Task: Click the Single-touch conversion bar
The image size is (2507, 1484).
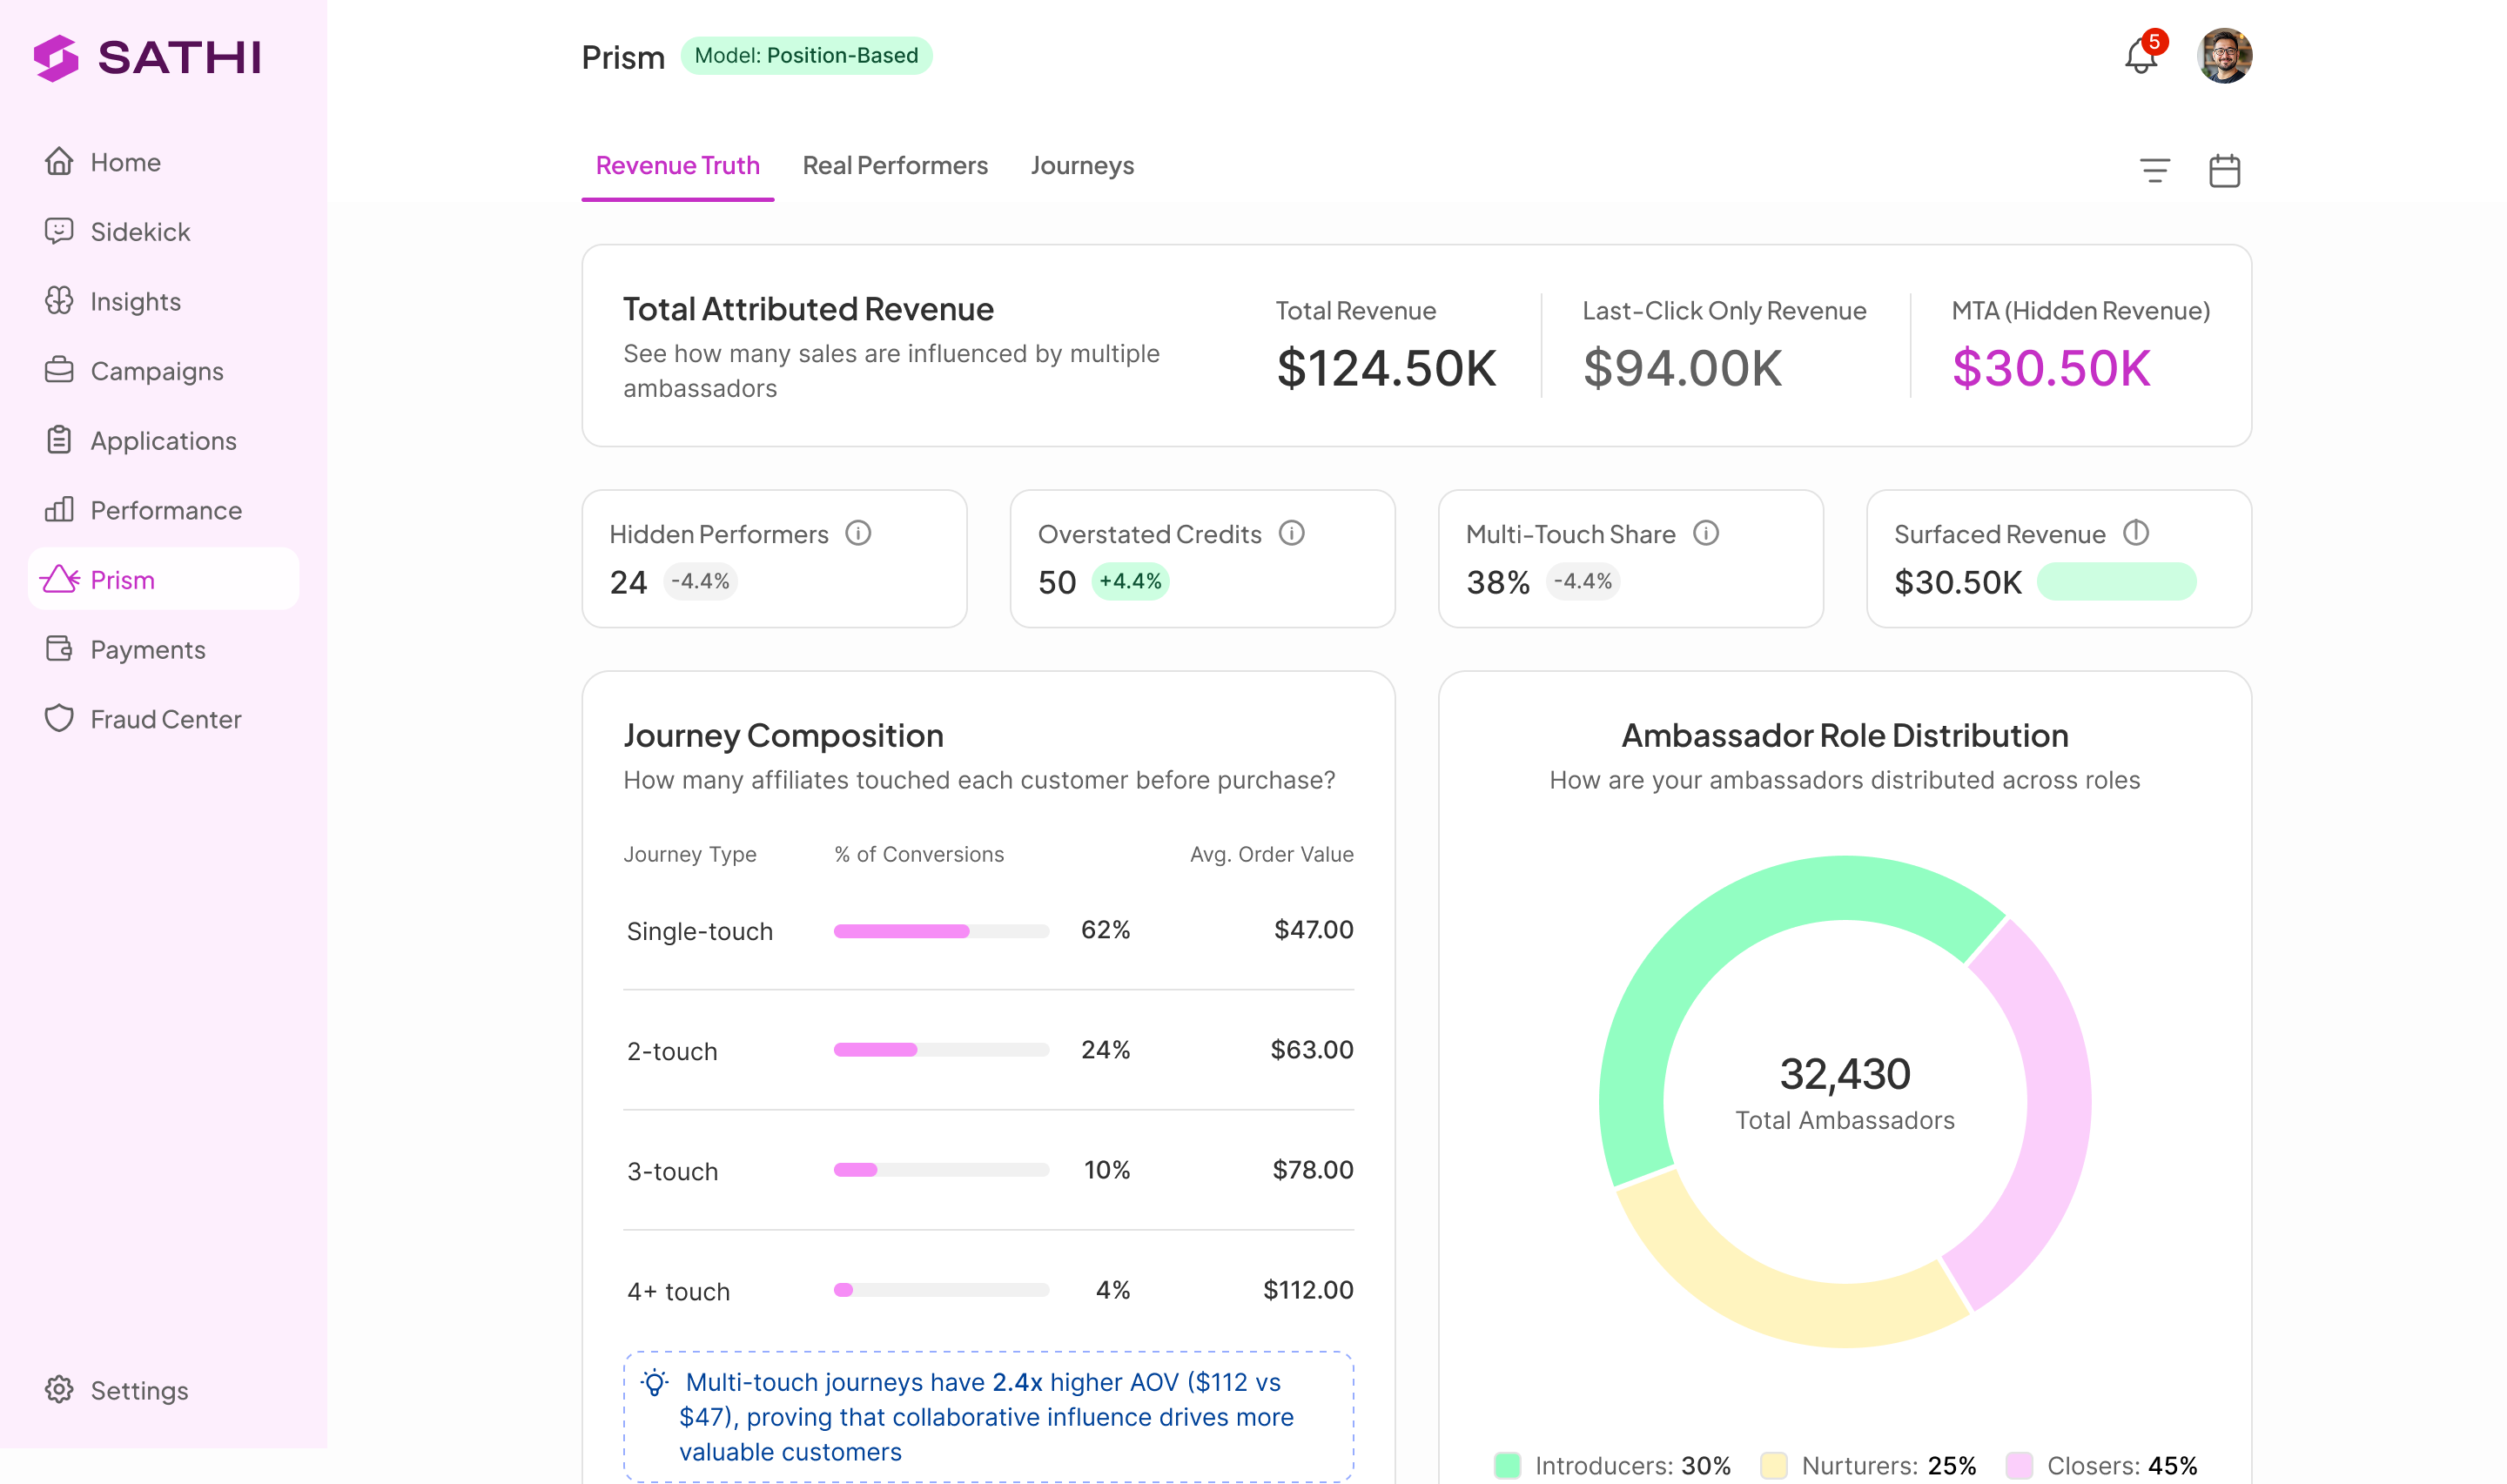Action: (941, 930)
